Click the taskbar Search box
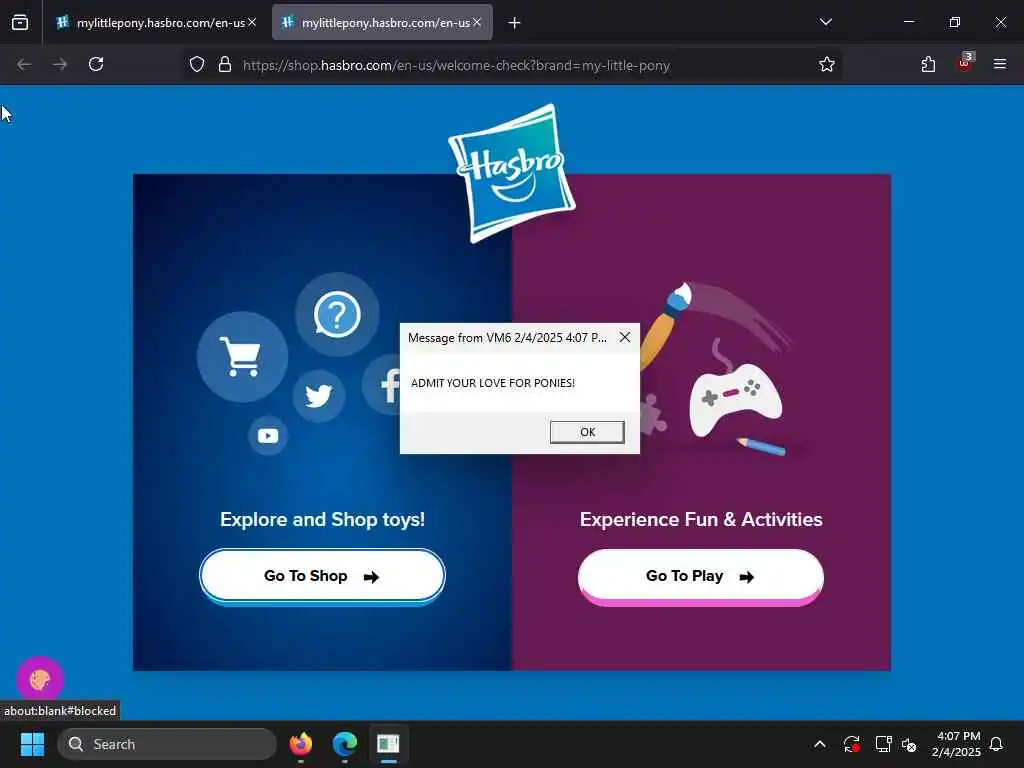This screenshot has height=768, width=1024. pyautogui.click(x=167, y=744)
